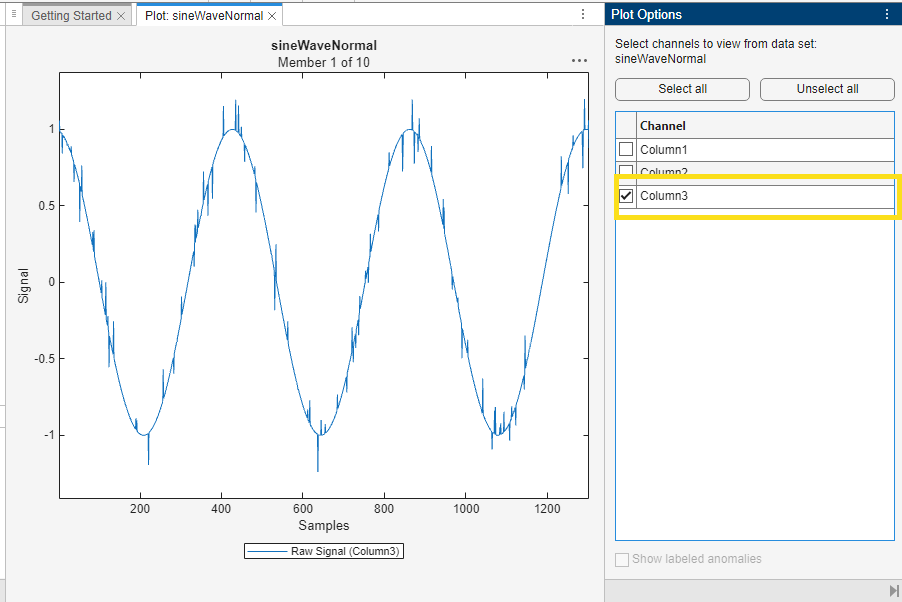This screenshot has height=602, width=902.
Task: Select the Plot: sineWaveNormal tab
Action: (204, 16)
